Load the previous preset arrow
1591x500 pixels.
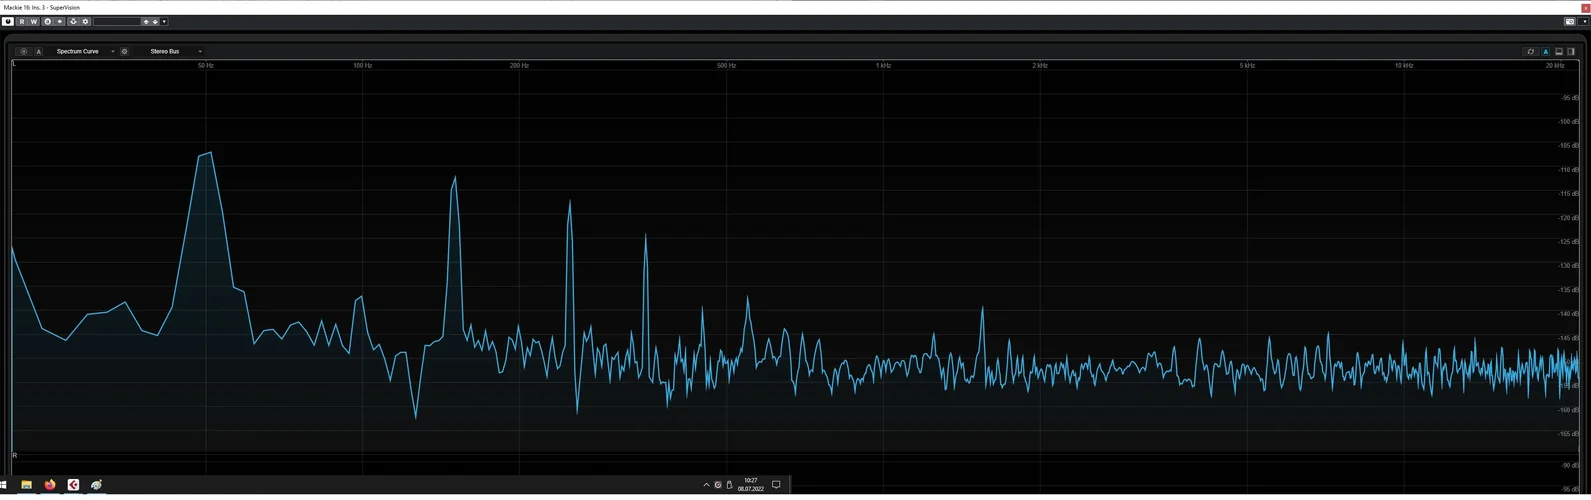(146, 21)
